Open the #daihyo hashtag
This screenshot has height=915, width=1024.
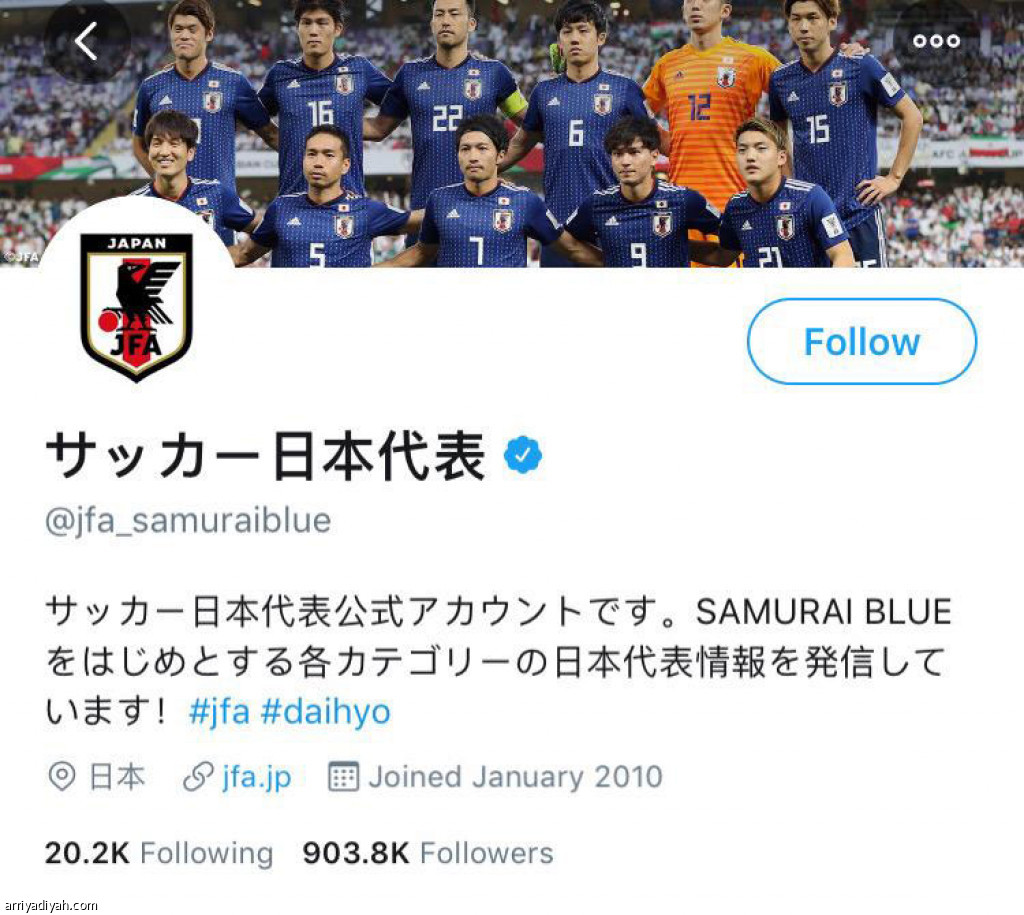click(325, 711)
